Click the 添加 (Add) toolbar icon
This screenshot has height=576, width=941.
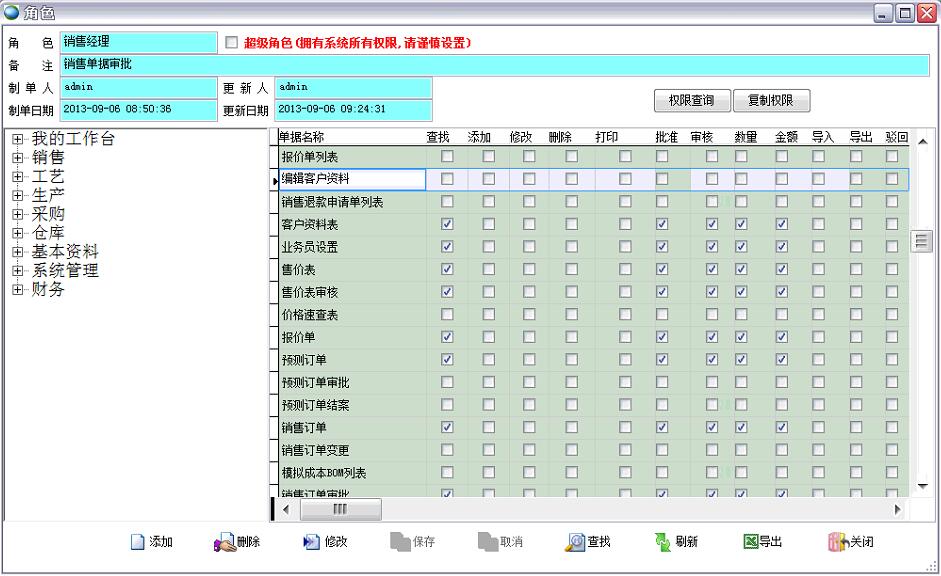[139, 542]
